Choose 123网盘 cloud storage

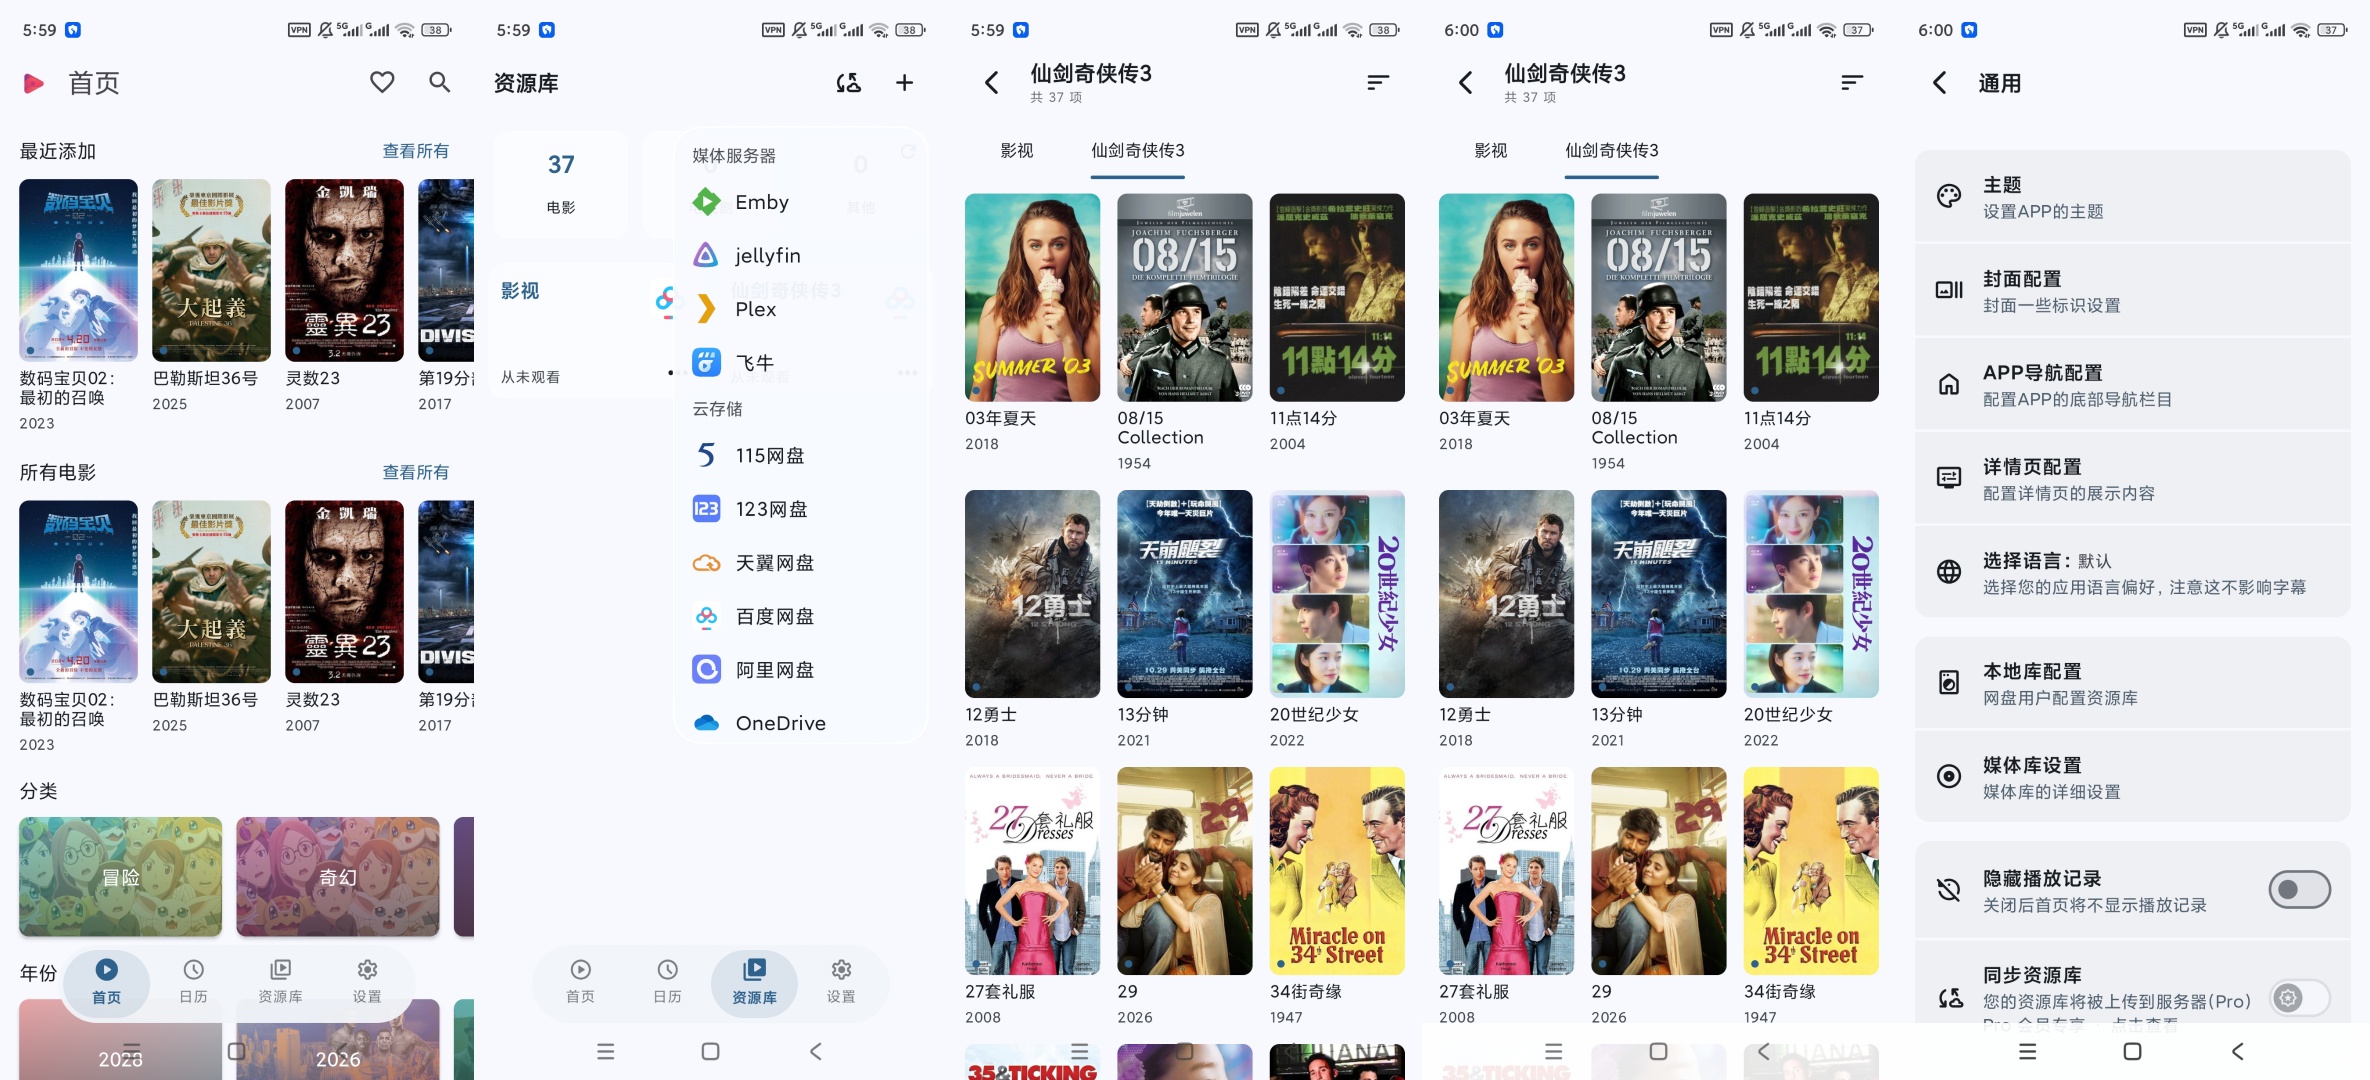(x=800, y=509)
